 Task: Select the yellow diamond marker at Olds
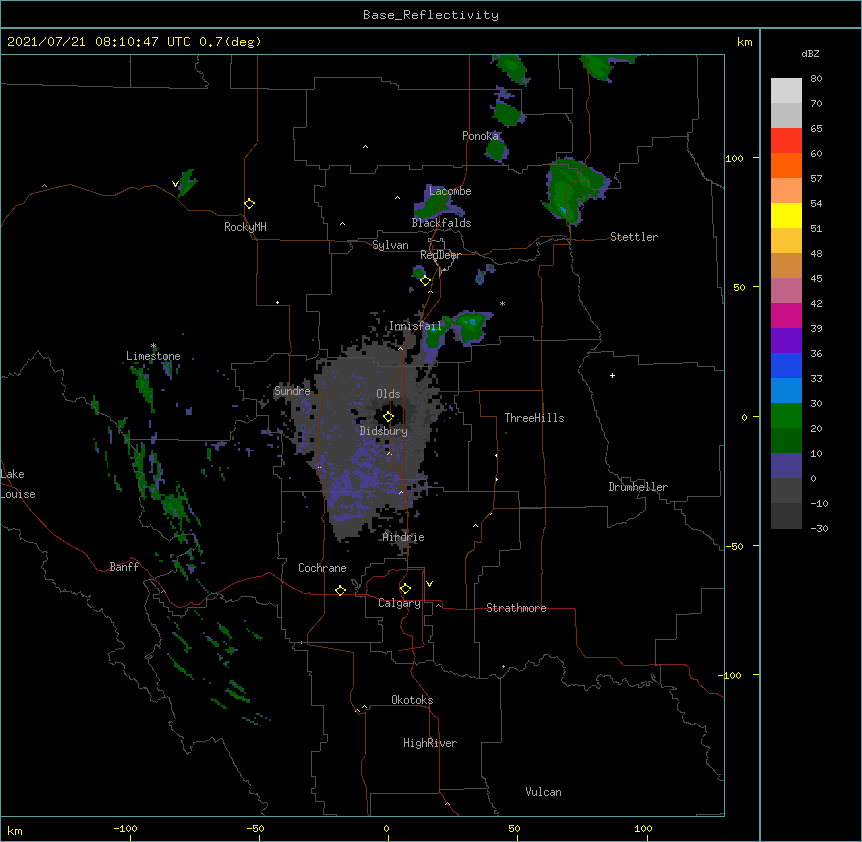(x=388, y=417)
